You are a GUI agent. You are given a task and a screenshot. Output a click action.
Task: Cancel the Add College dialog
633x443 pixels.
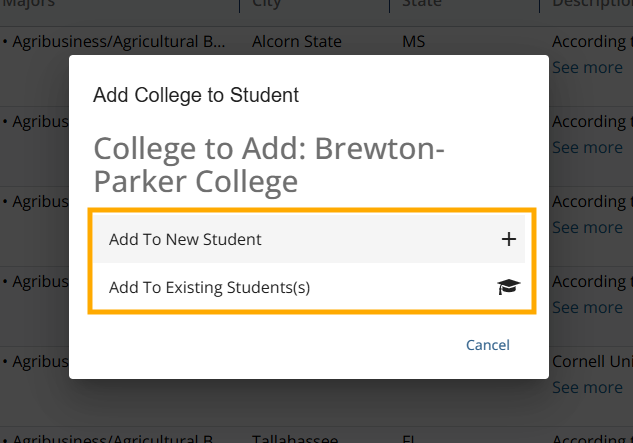click(488, 345)
